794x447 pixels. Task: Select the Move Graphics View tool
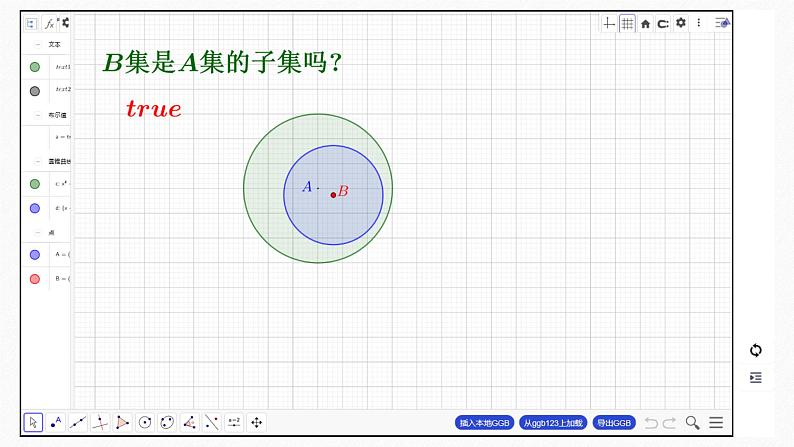[x=256, y=422]
